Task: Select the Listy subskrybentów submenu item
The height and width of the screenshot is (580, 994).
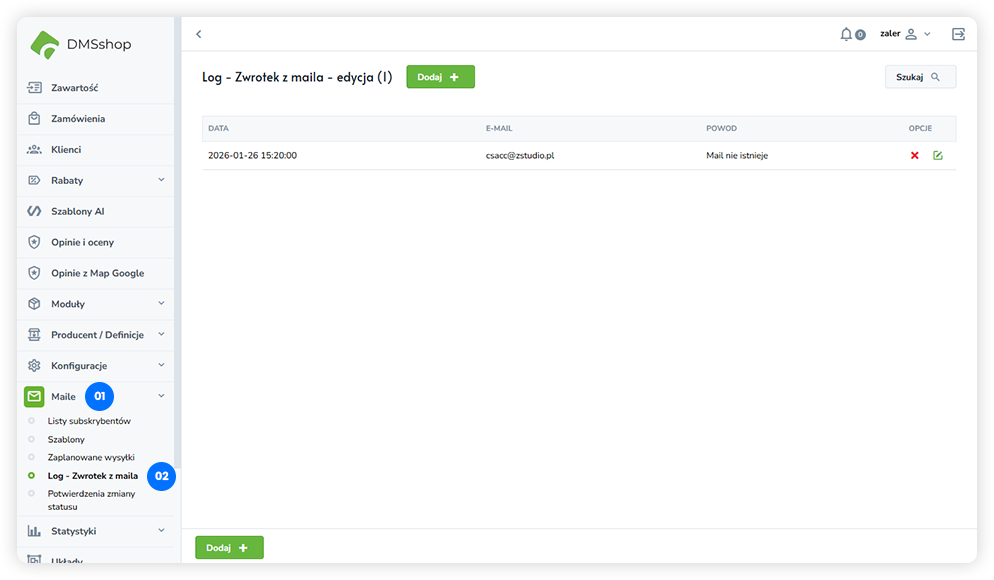Action: pyautogui.click(x=89, y=421)
